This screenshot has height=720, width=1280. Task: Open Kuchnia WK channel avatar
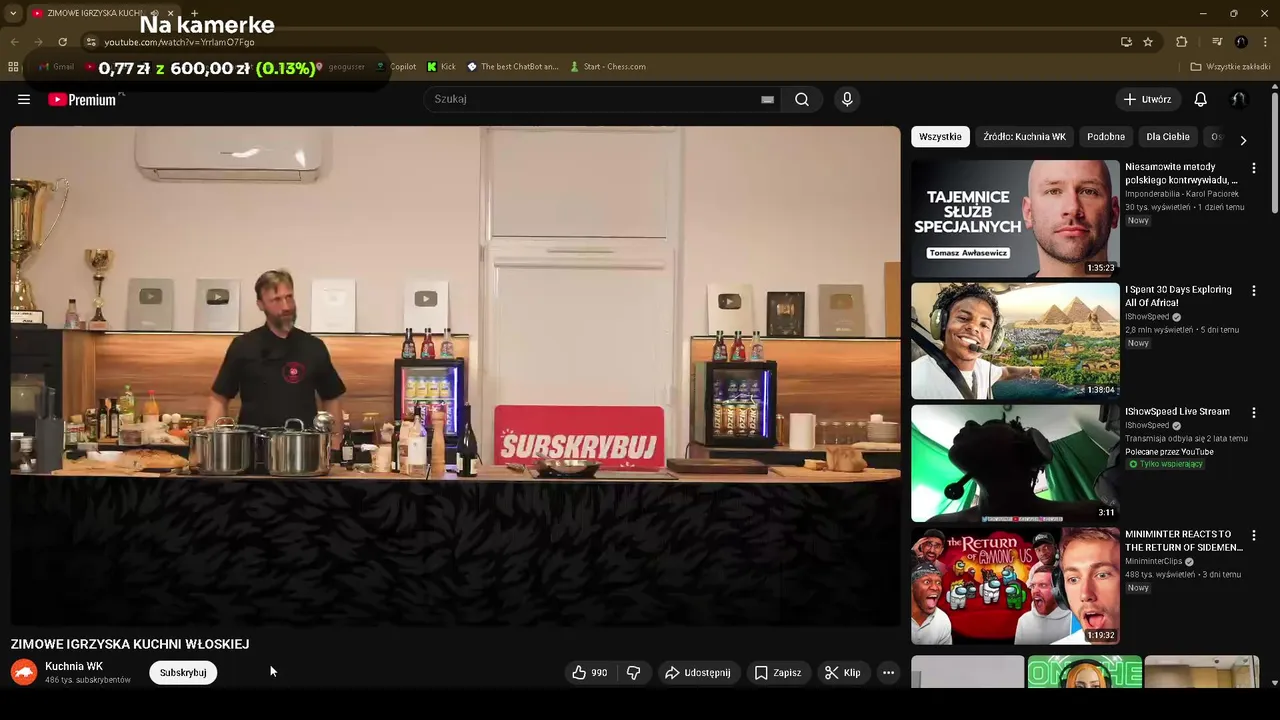[24, 672]
